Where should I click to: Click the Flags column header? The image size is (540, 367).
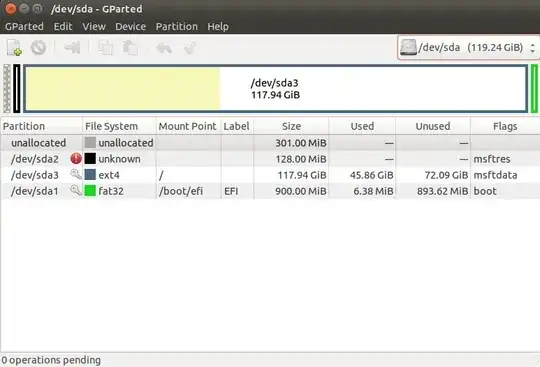coord(505,126)
